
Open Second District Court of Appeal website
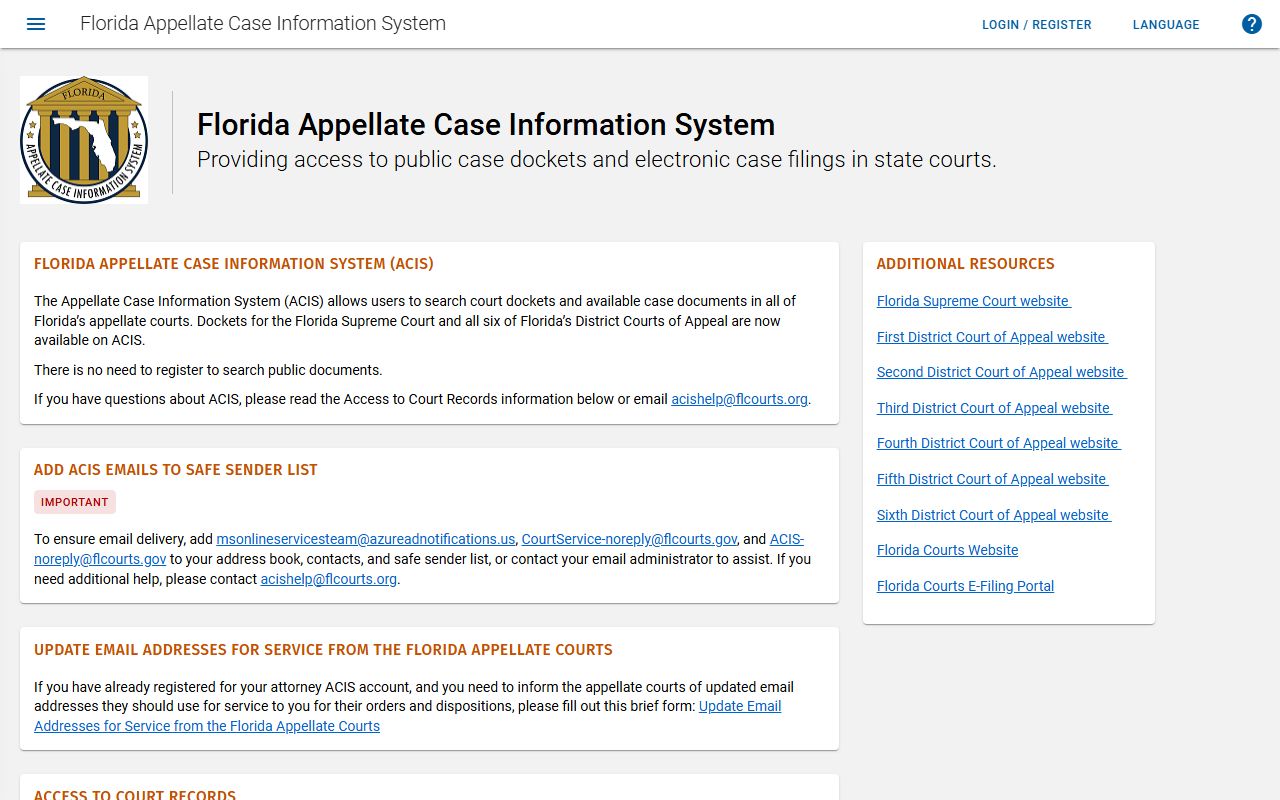1001,372
